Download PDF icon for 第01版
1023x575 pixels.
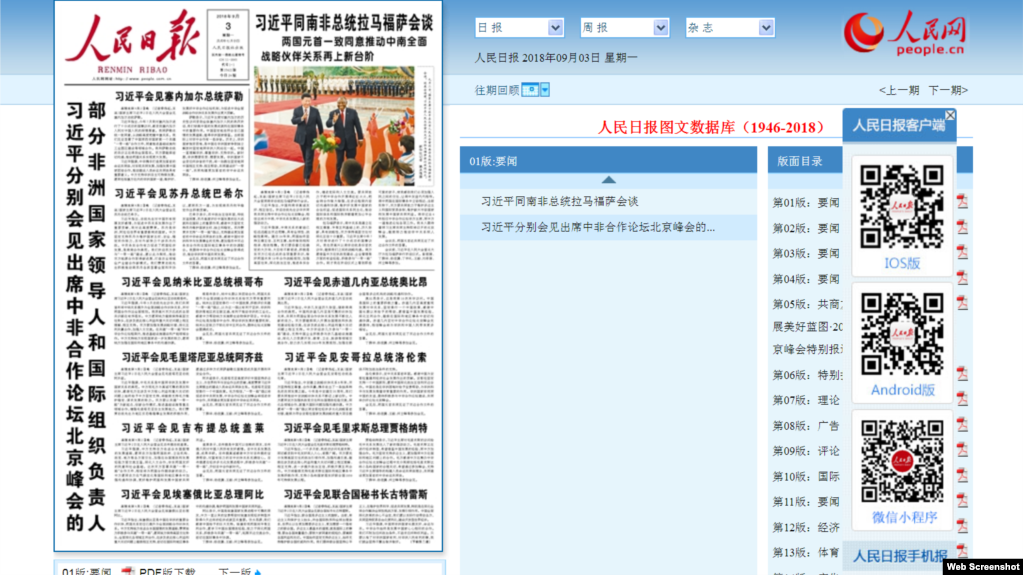click(x=962, y=202)
